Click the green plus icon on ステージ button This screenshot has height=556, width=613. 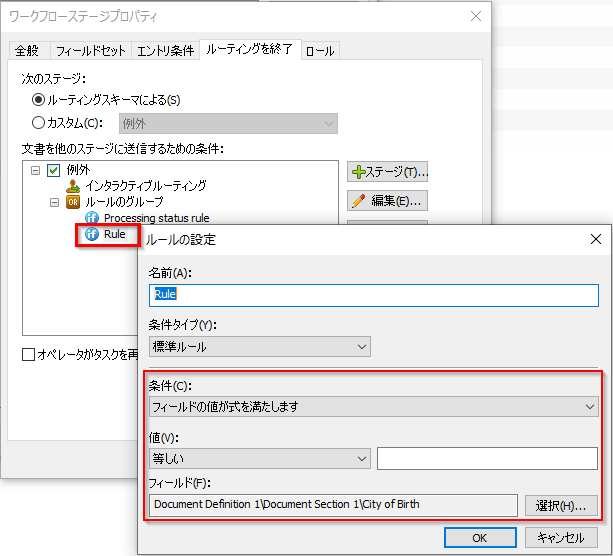click(358, 172)
